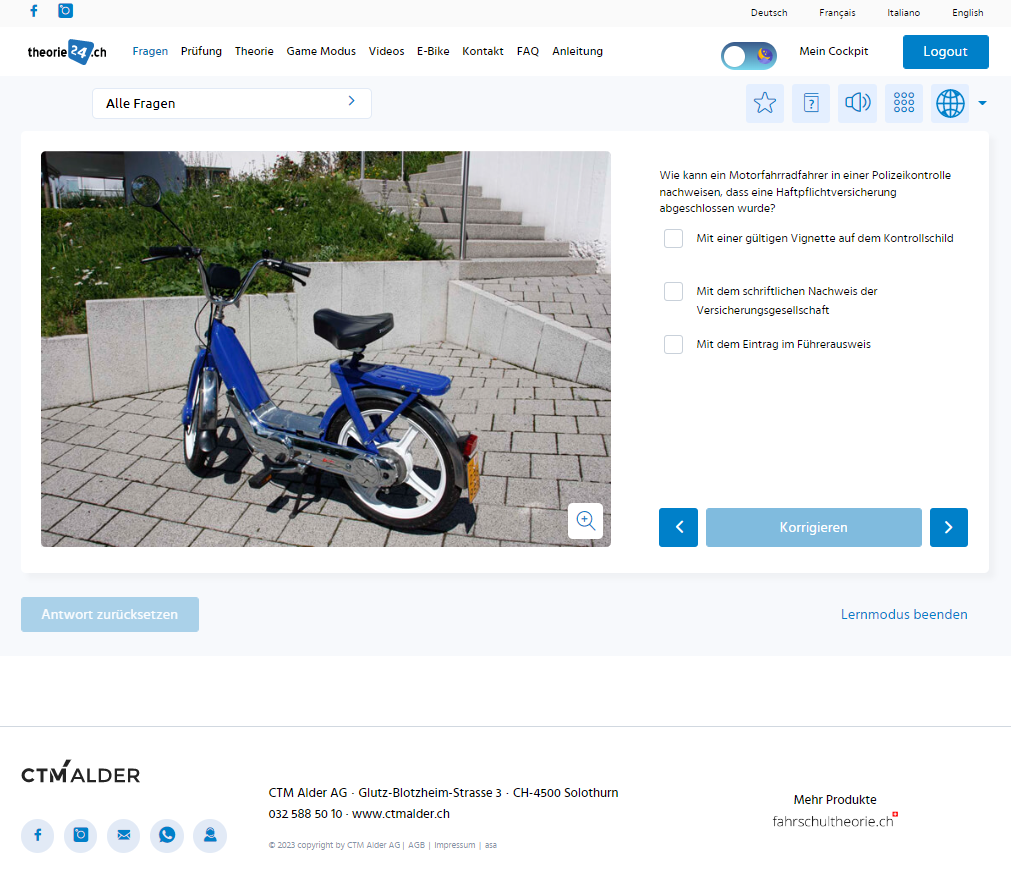Image resolution: width=1011 pixels, height=873 pixels.
Task: Open the Anleitung menu item
Action: (577, 52)
